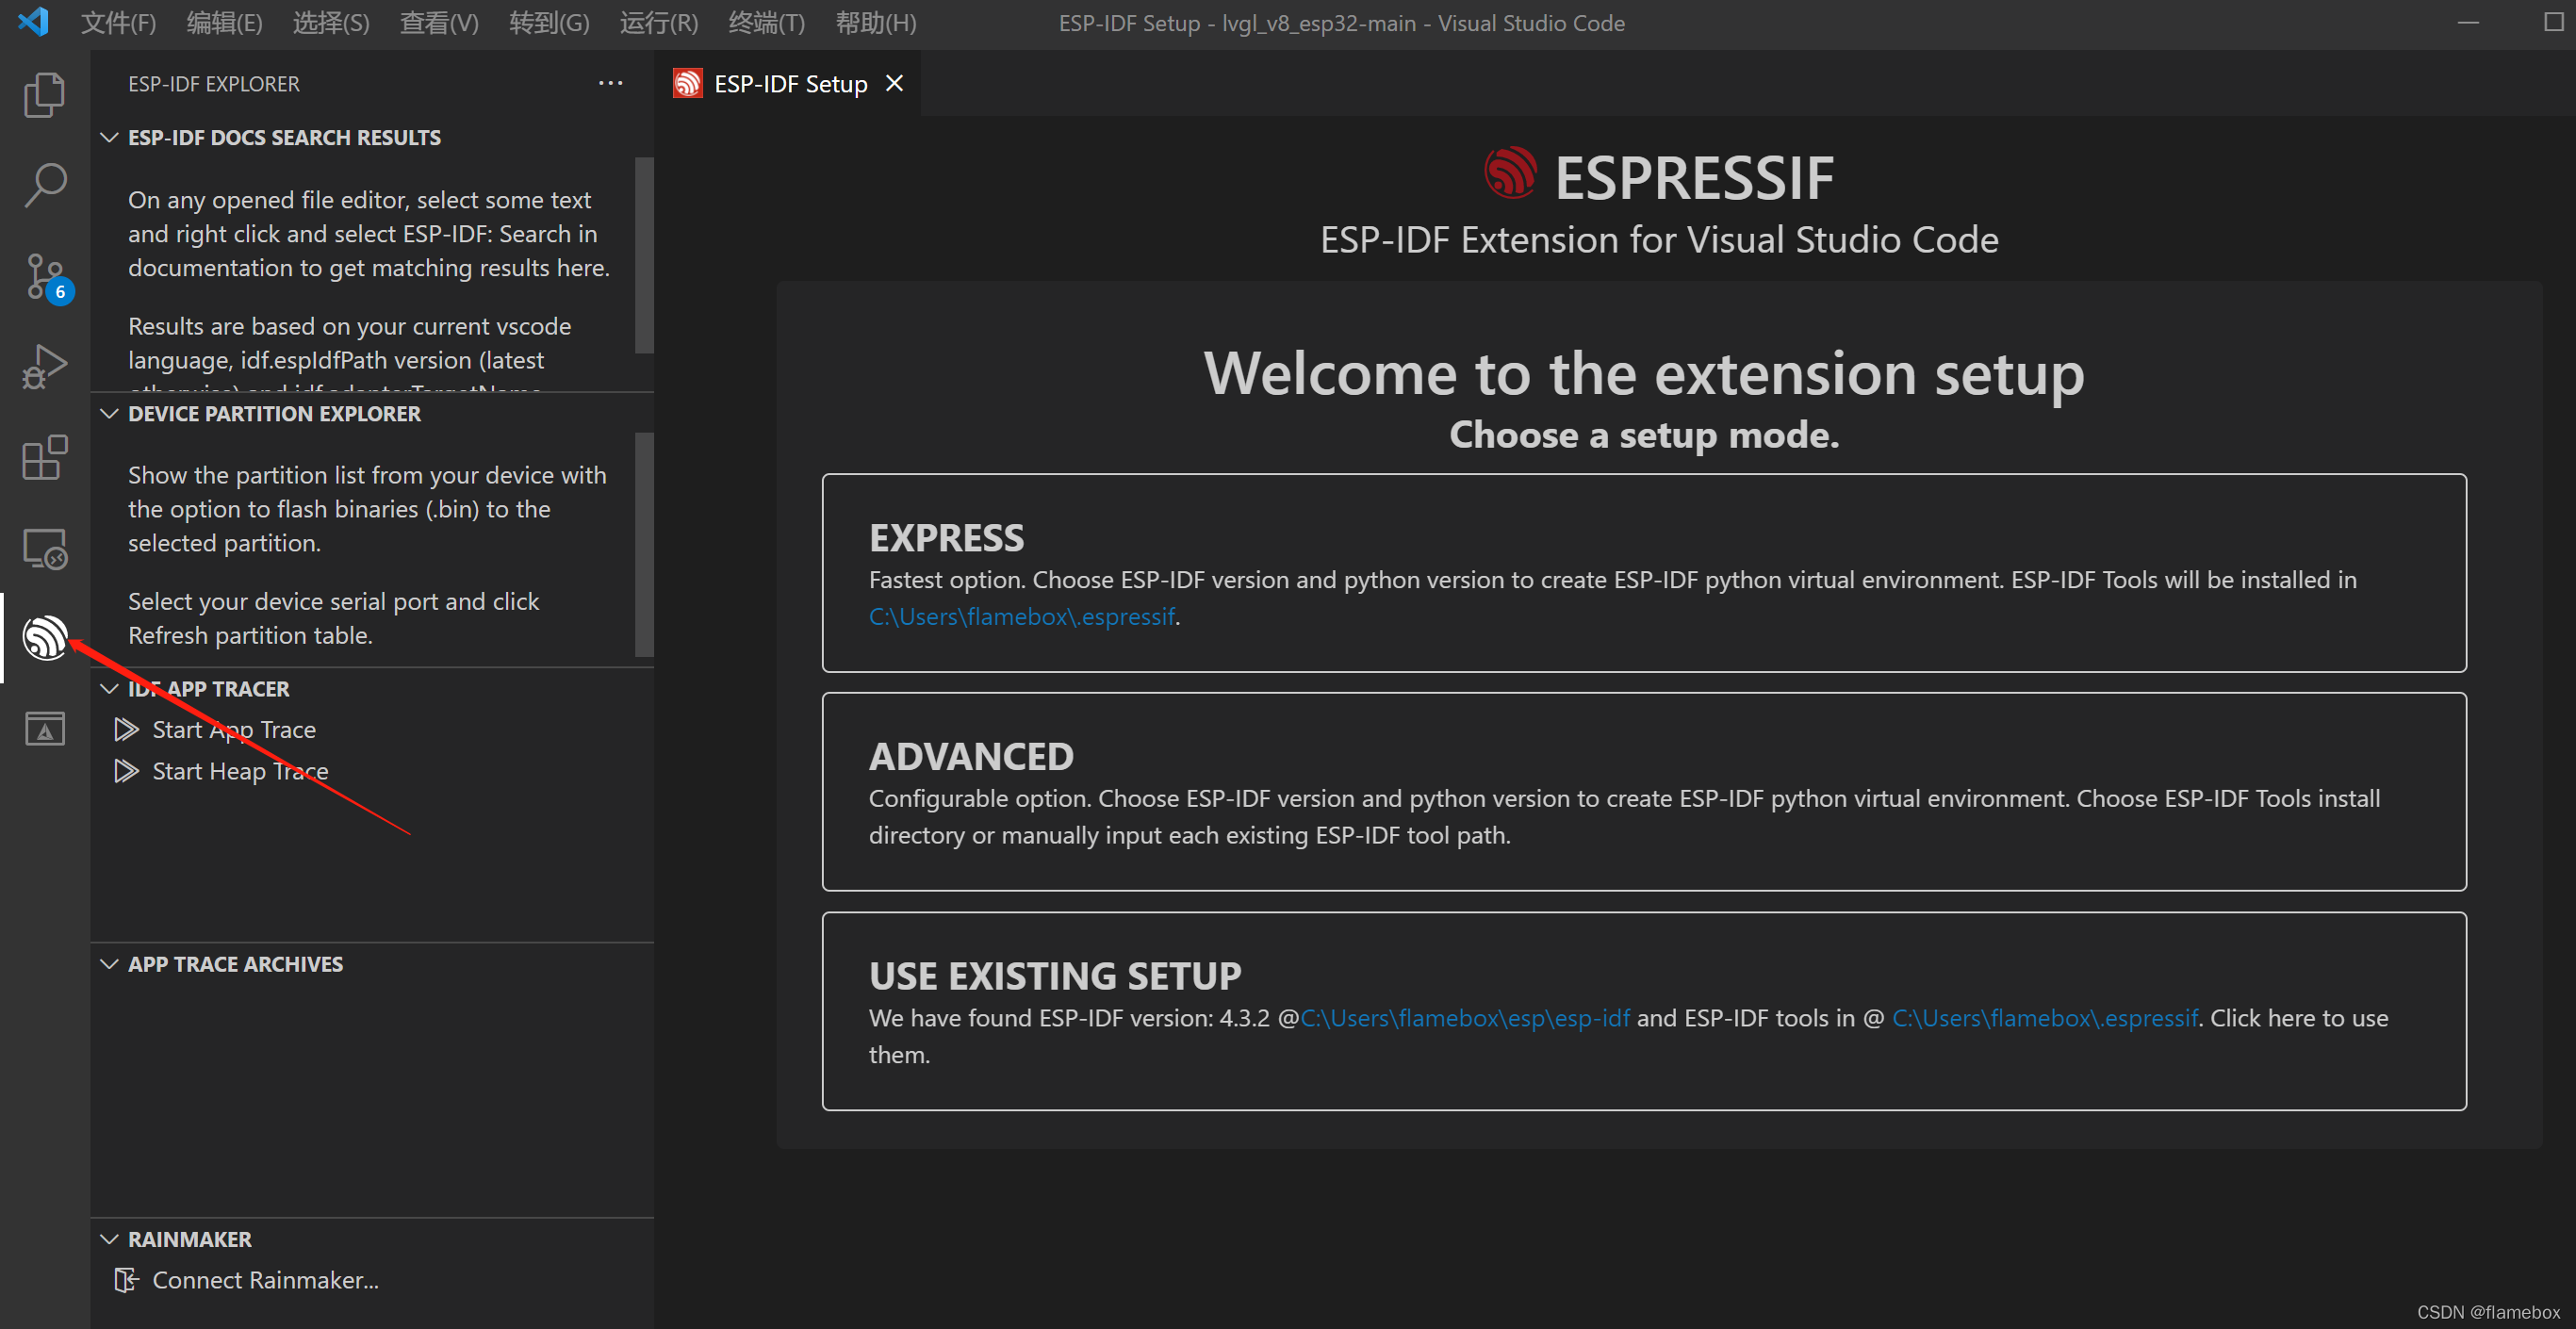Click the Connect Rainmaker sign-in icon
This screenshot has height=1329, width=2576.
click(x=126, y=1280)
